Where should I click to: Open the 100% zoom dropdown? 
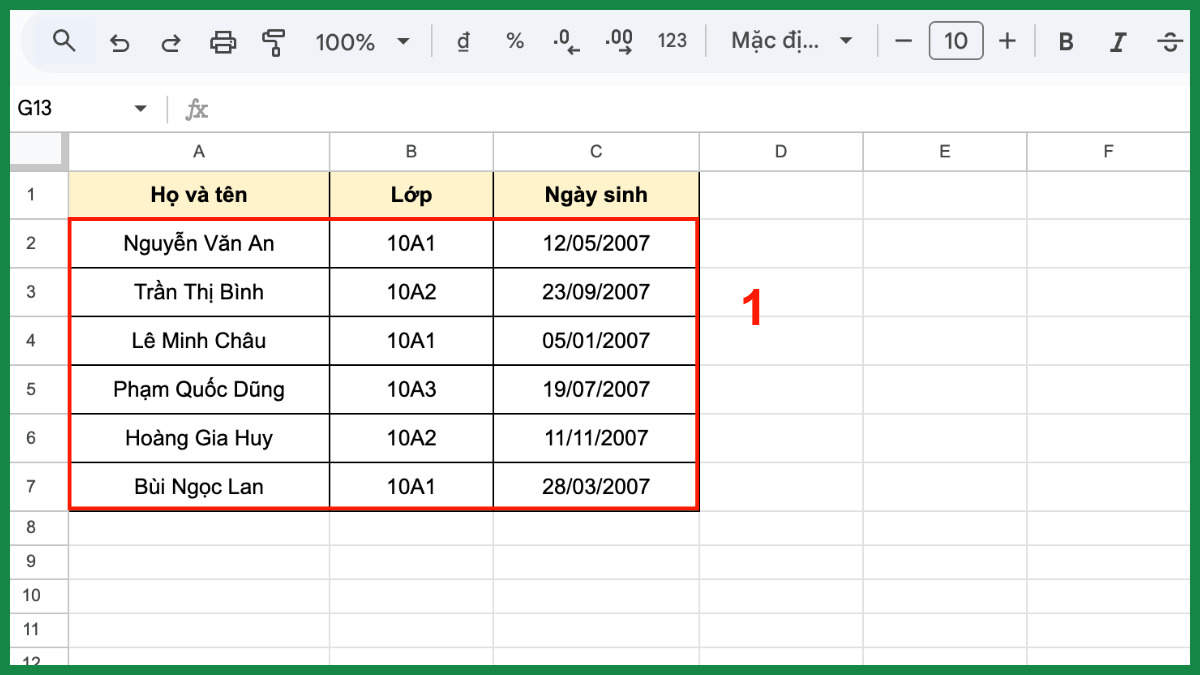point(363,42)
